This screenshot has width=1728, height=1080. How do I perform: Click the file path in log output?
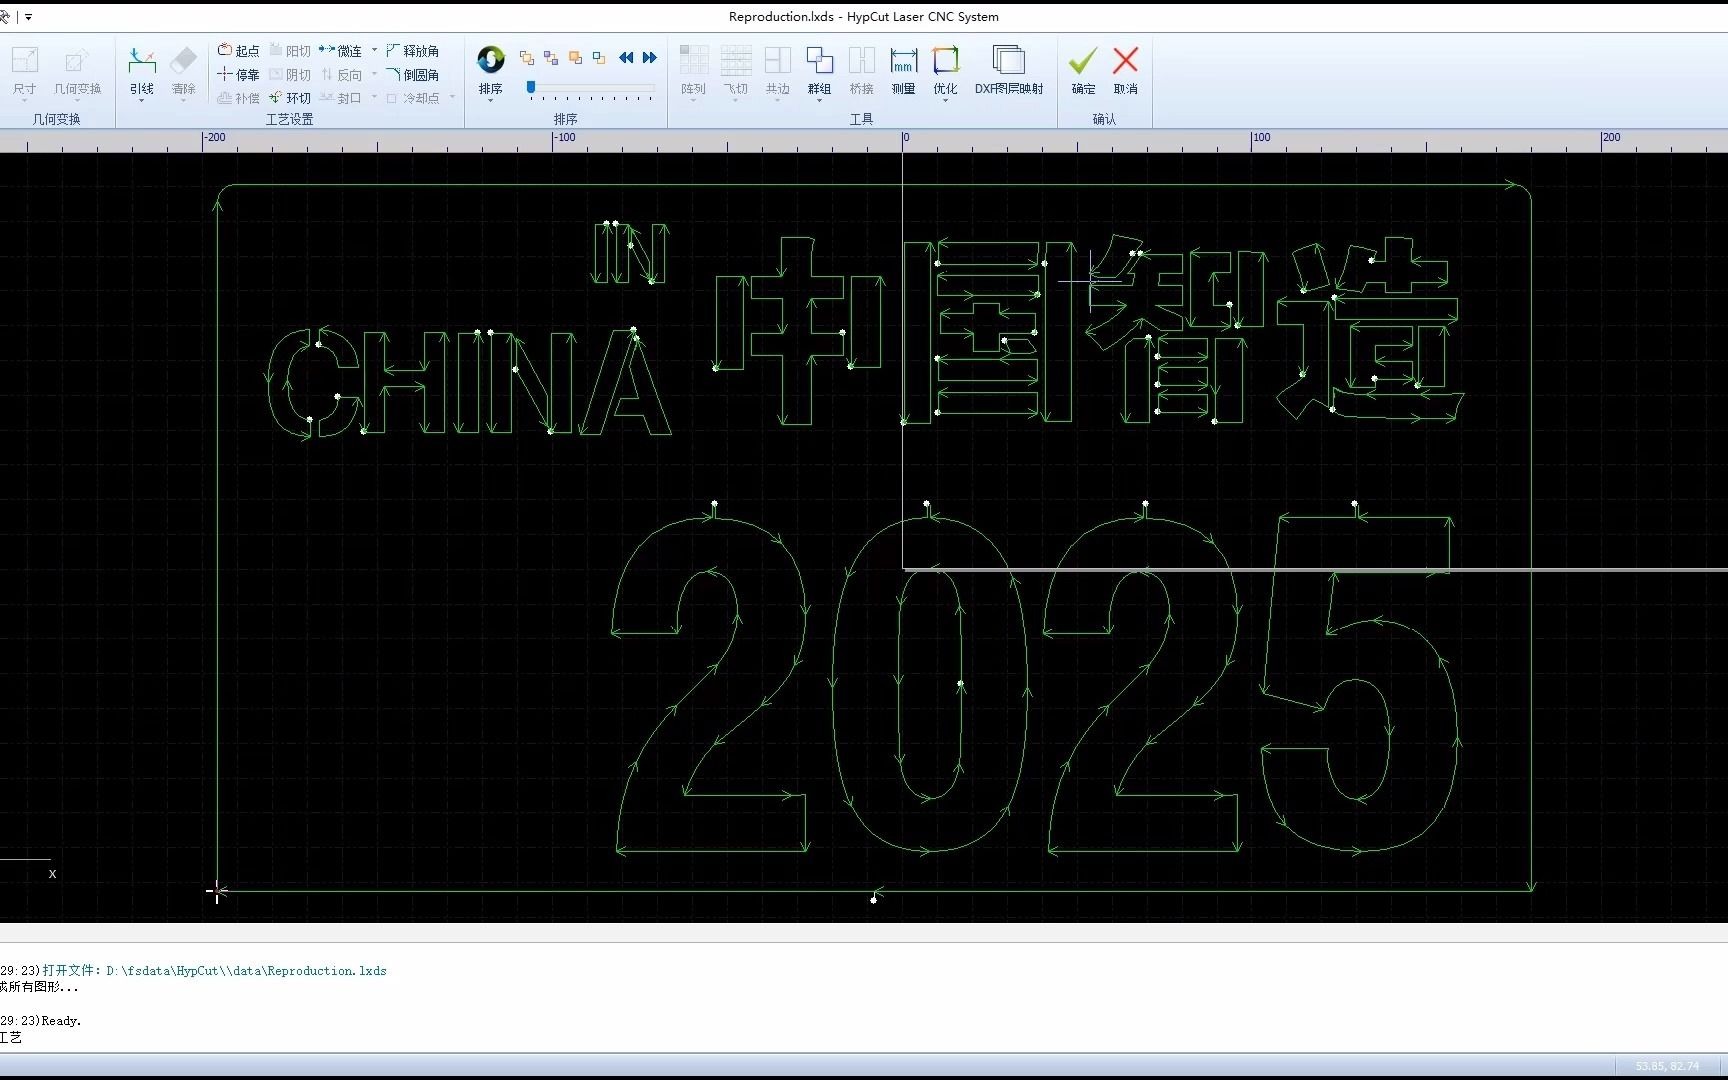point(246,971)
